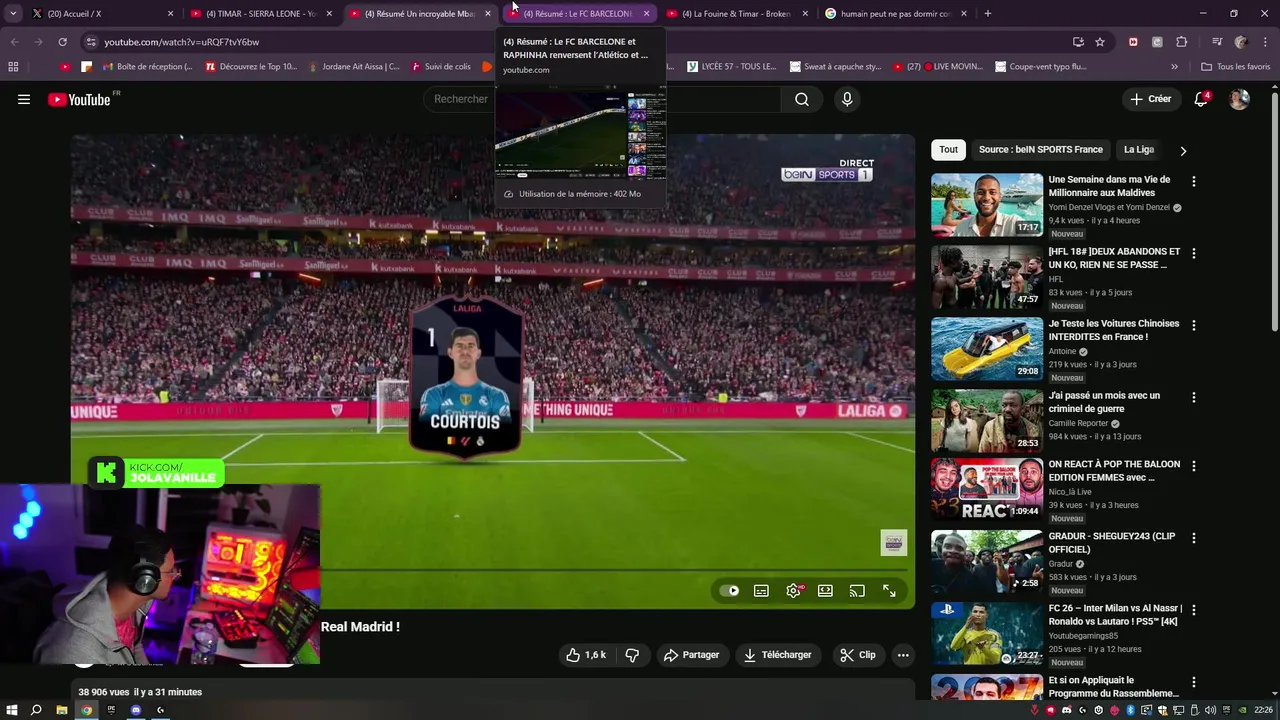Enter fullscreen mode in the player
This screenshot has height=720, width=1280.
889,591
